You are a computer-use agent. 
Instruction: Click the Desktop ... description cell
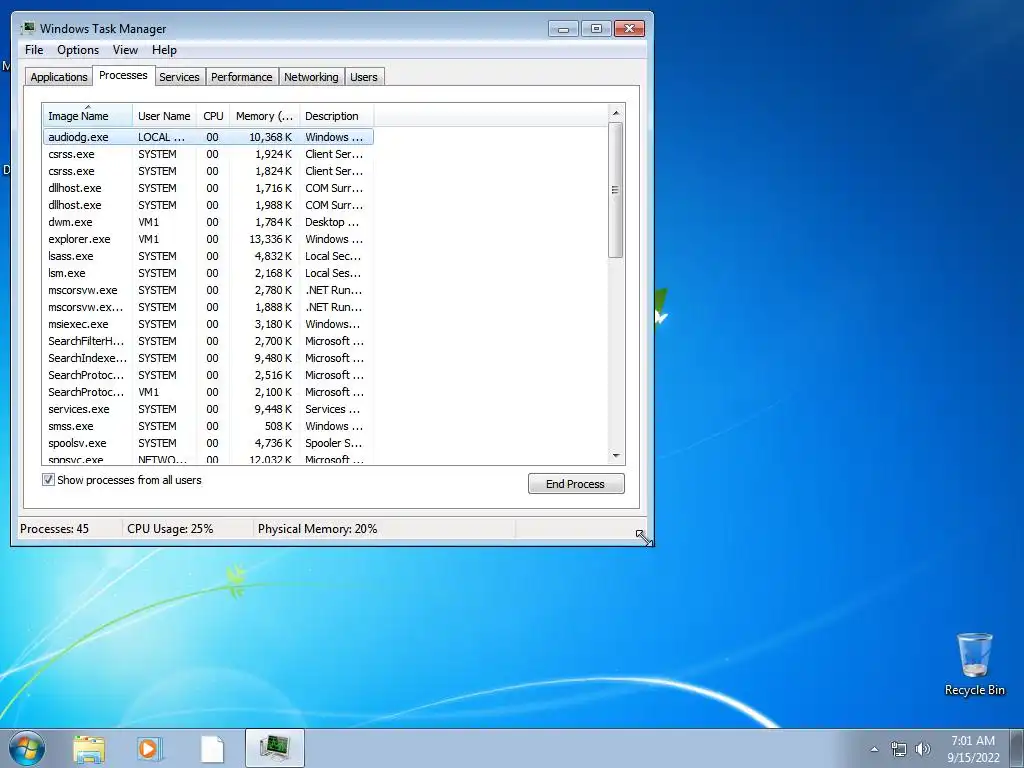(x=332, y=222)
